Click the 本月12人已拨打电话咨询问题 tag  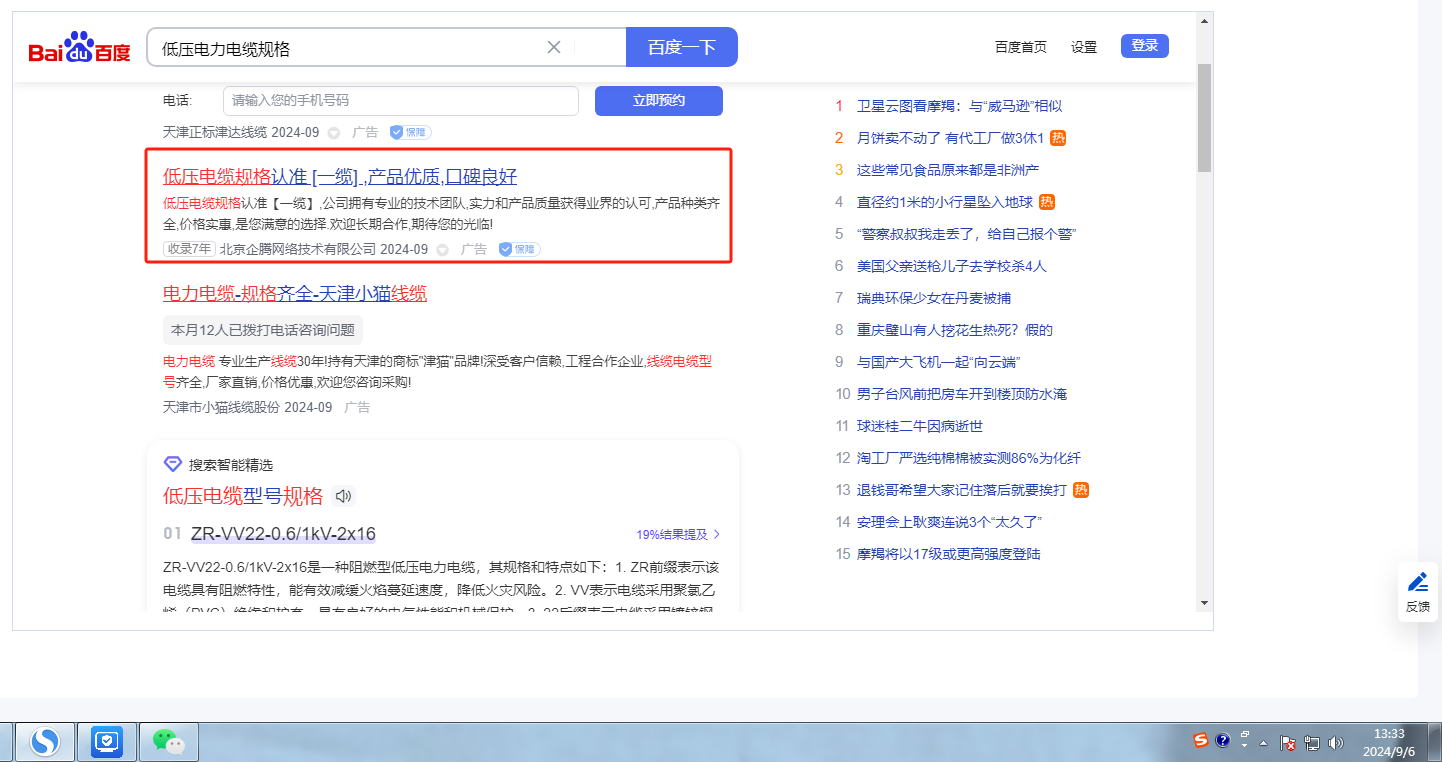(263, 330)
